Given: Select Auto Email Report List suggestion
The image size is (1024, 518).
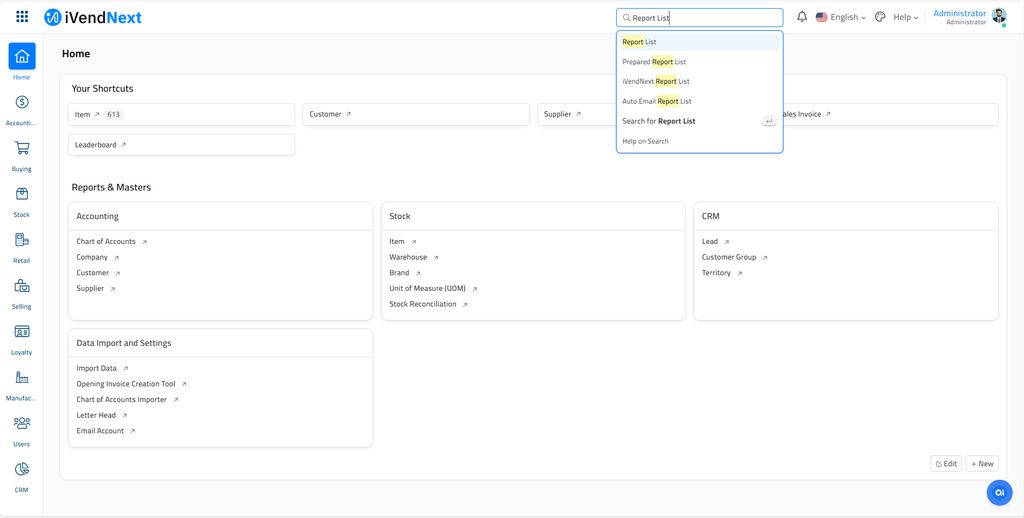Looking at the screenshot, I should point(699,101).
